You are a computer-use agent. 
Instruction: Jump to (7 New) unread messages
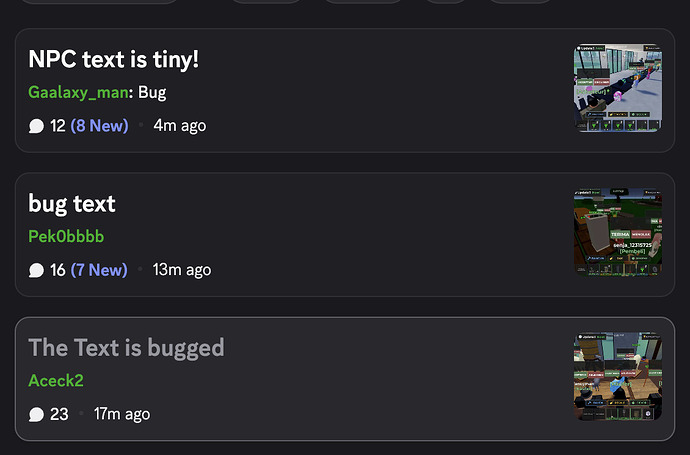99,270
